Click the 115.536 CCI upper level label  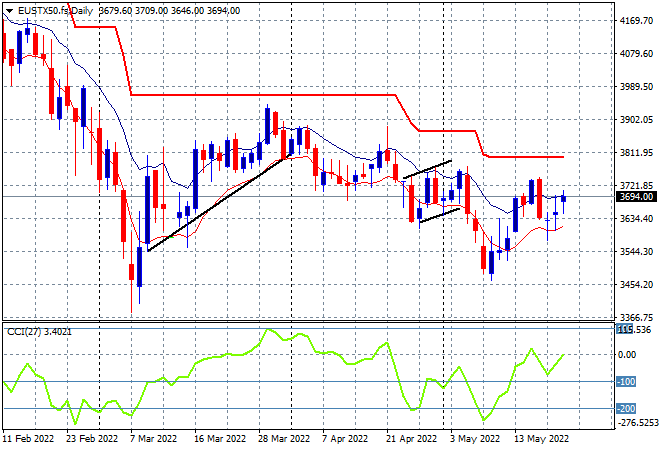[x=634, y=329]
